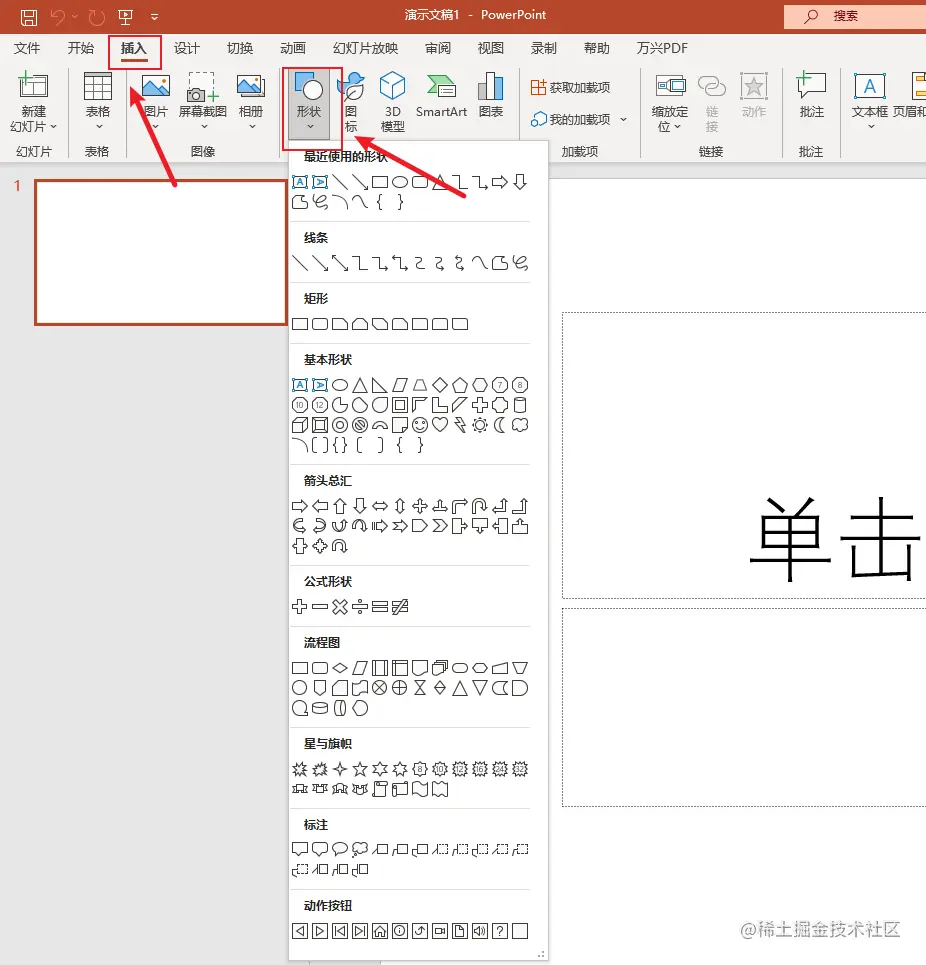Select the plus sign formula shape
The image size is (926, 965).
click(300, 607)
